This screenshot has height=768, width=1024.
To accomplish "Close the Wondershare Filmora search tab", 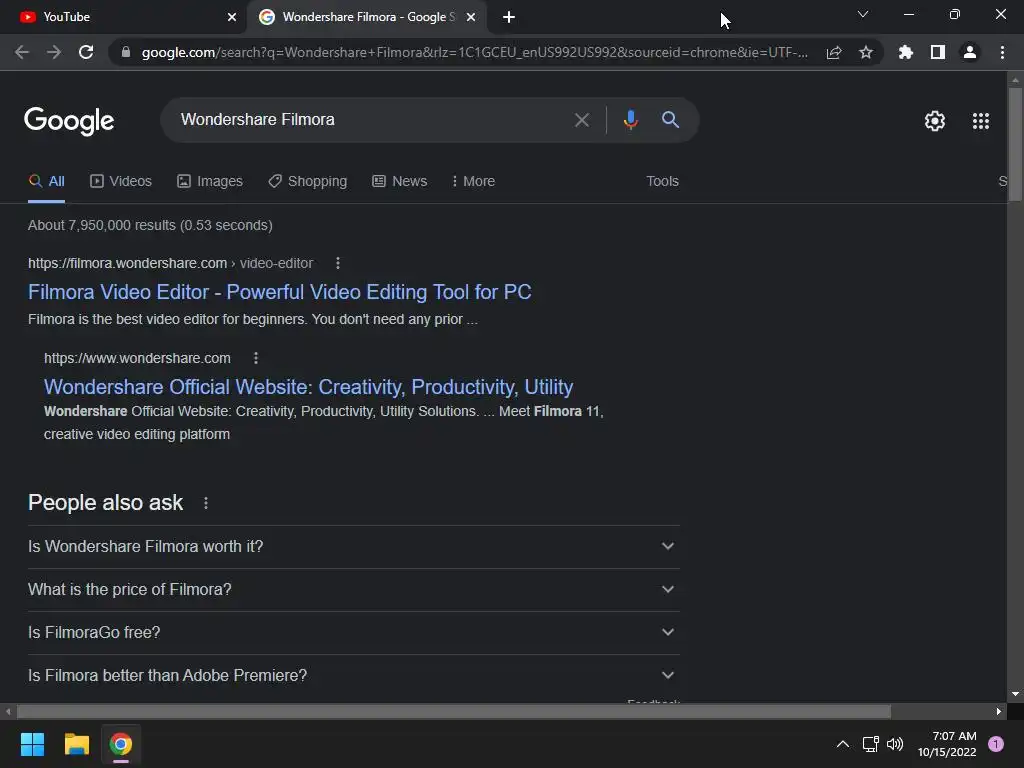I will pyautogui.click(x=471, y=17).
